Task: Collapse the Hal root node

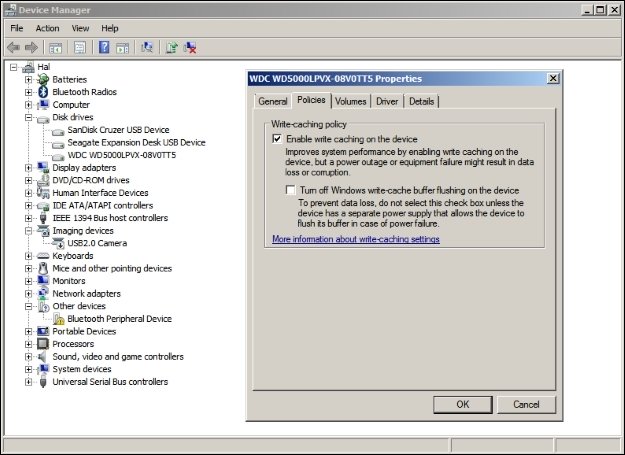Action: (x=14, y=67)
